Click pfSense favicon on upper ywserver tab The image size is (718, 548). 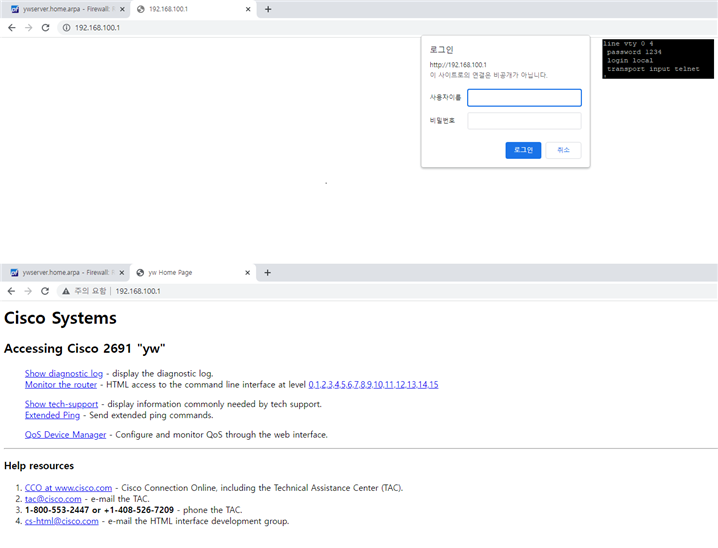coord(15,9)
